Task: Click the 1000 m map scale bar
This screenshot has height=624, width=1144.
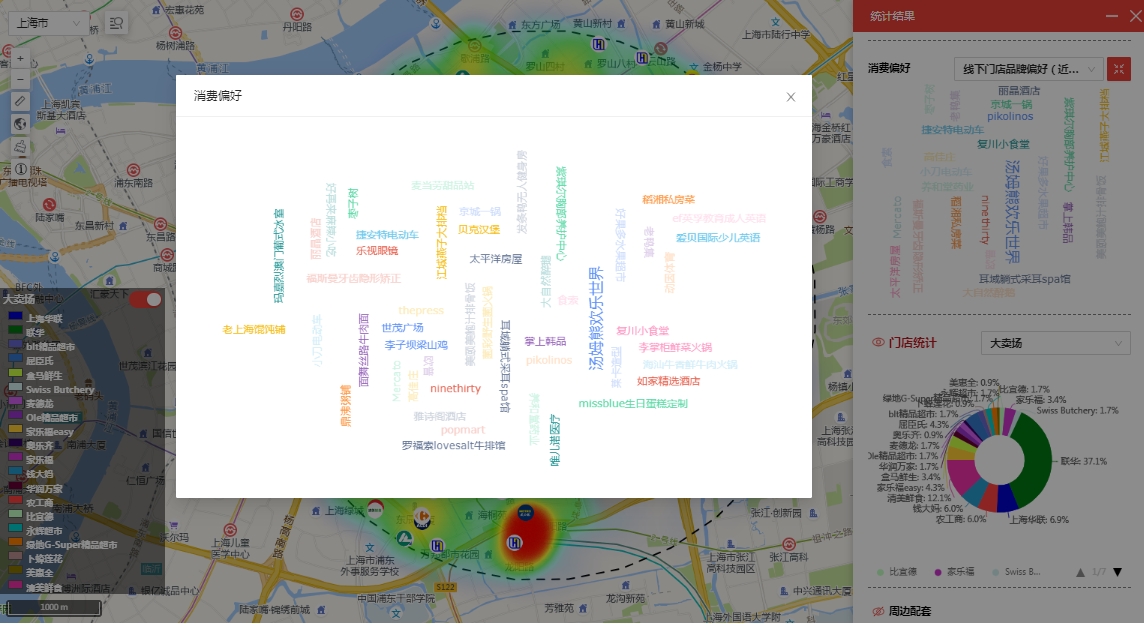Action: coord(54,607)
